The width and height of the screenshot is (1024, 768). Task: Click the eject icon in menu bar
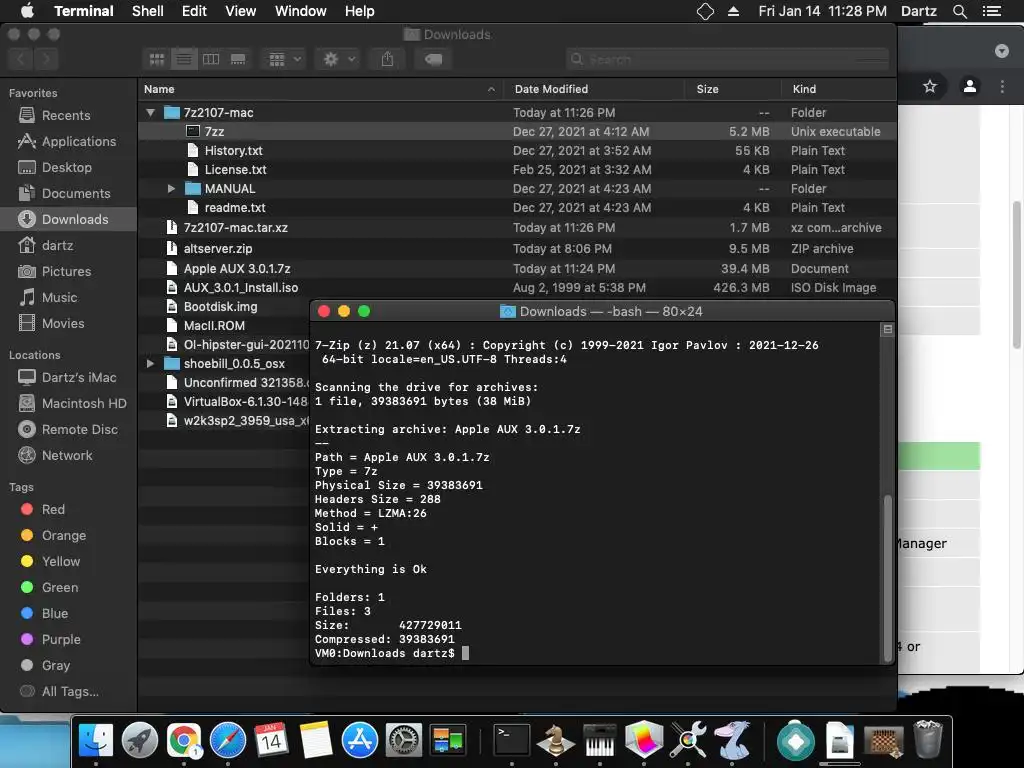point(733,11)
